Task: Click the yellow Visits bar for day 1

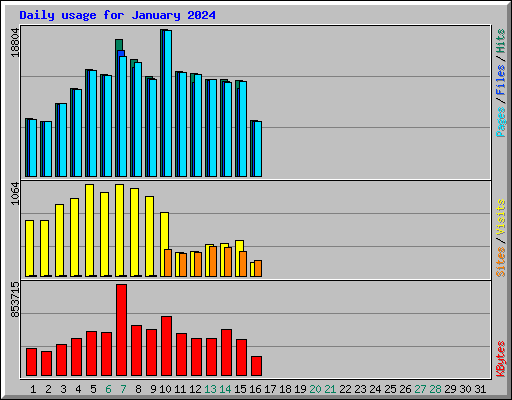Action: (29, 248)
